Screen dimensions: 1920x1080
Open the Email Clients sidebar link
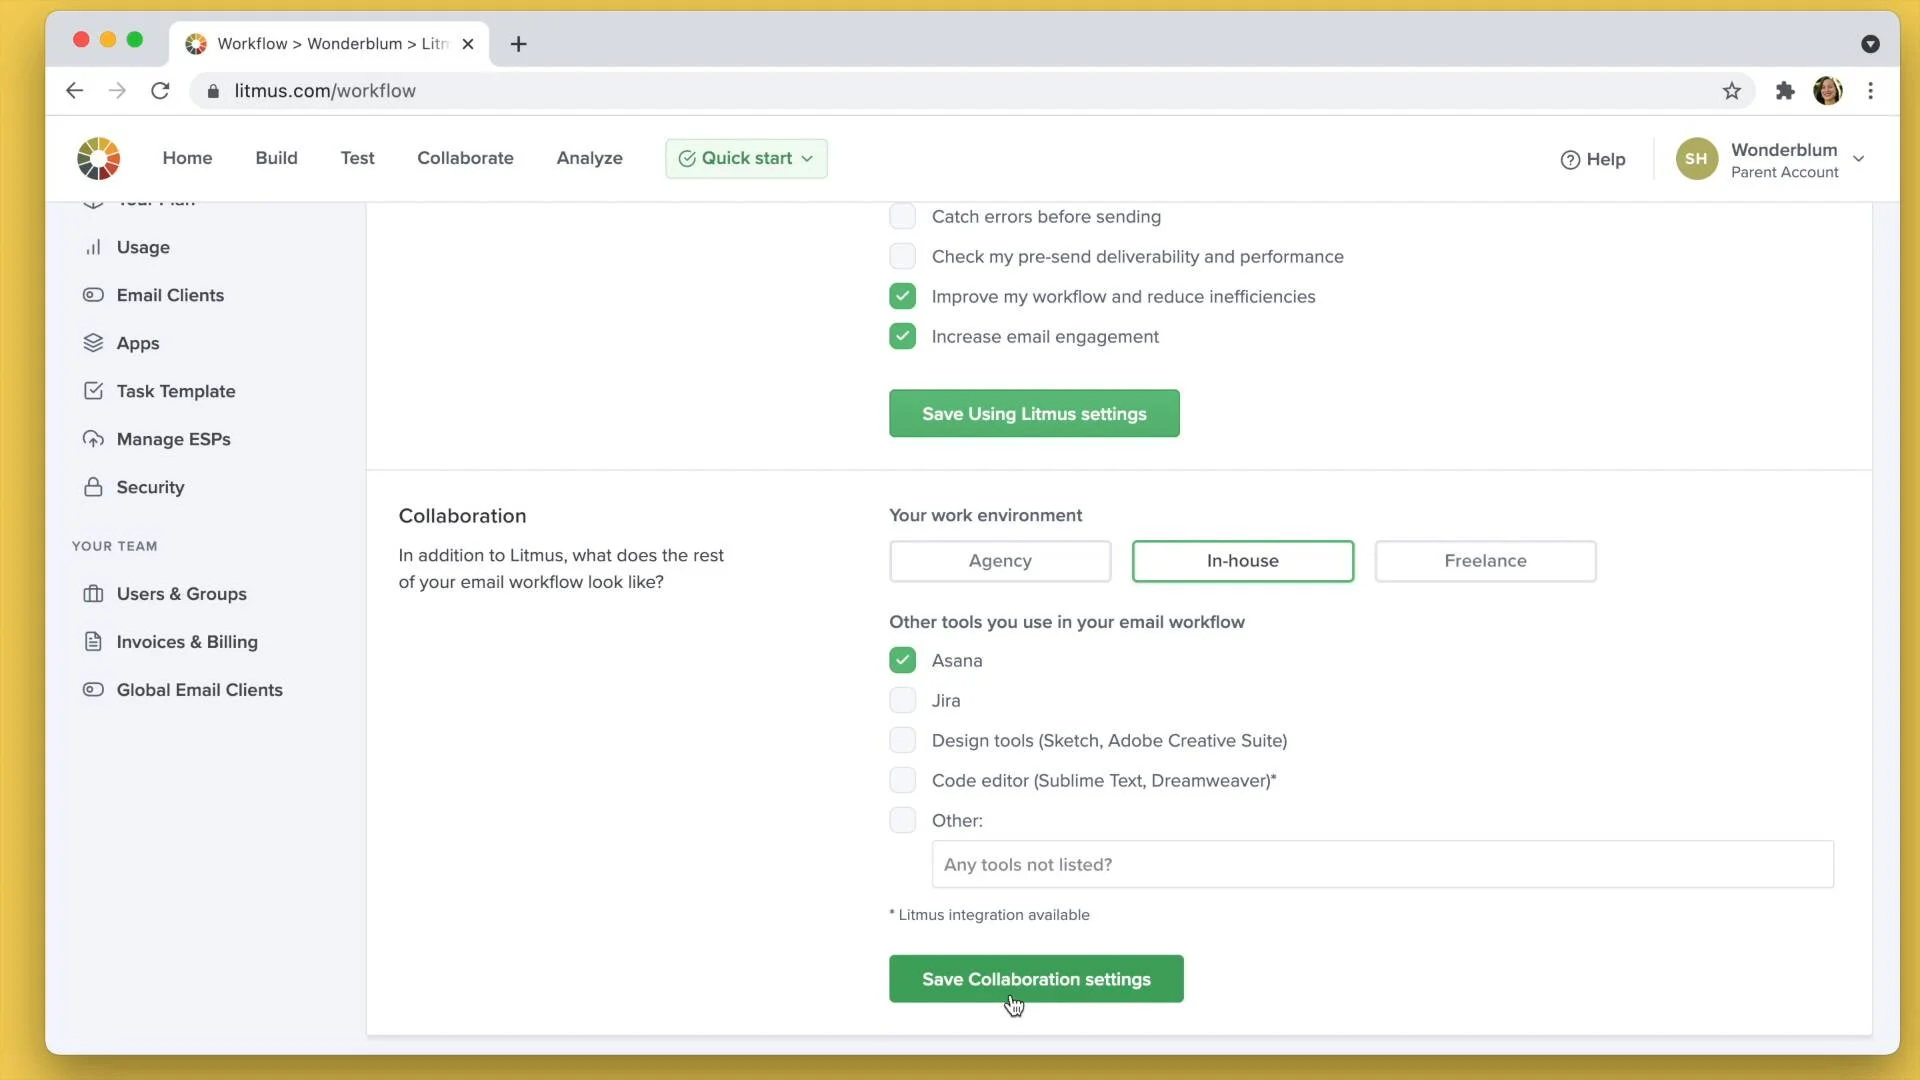click(170, 295)
